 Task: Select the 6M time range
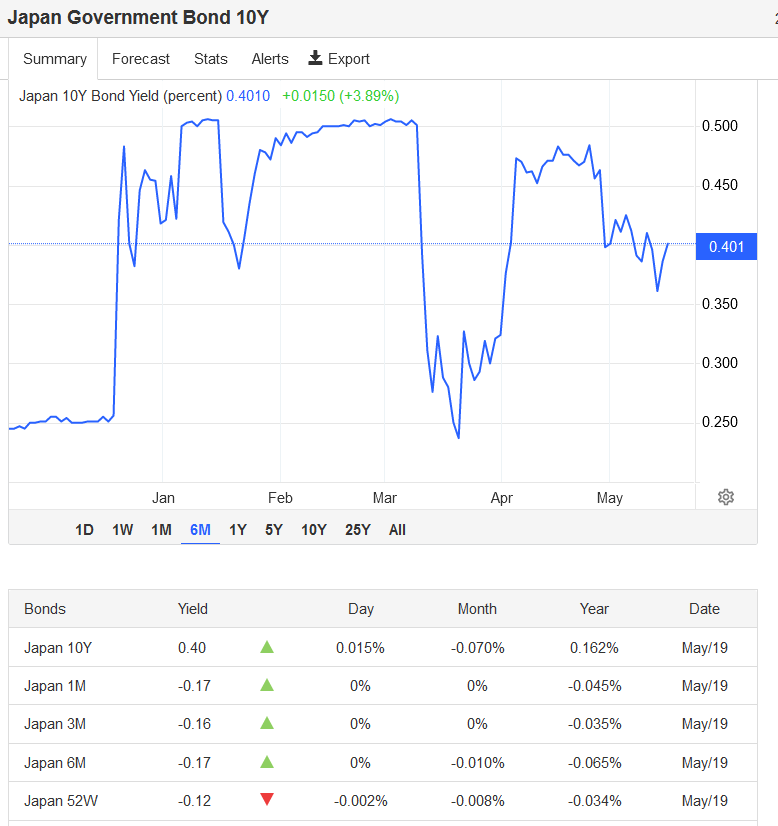tap(200, 529)
